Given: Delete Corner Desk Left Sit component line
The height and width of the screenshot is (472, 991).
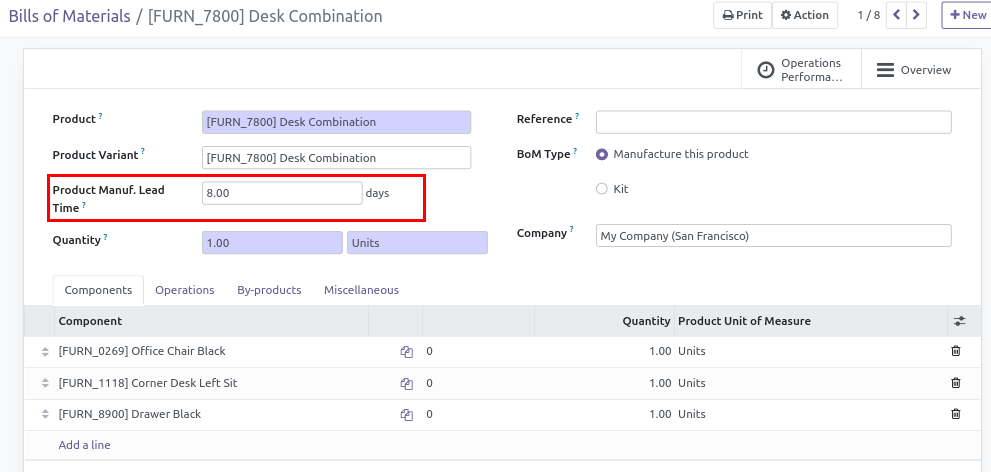Looking at the screenshot, I should coord(956,383).
